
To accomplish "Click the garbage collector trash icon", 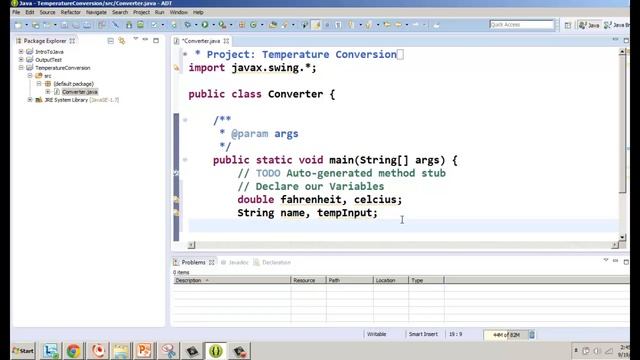I will point(532,335).
